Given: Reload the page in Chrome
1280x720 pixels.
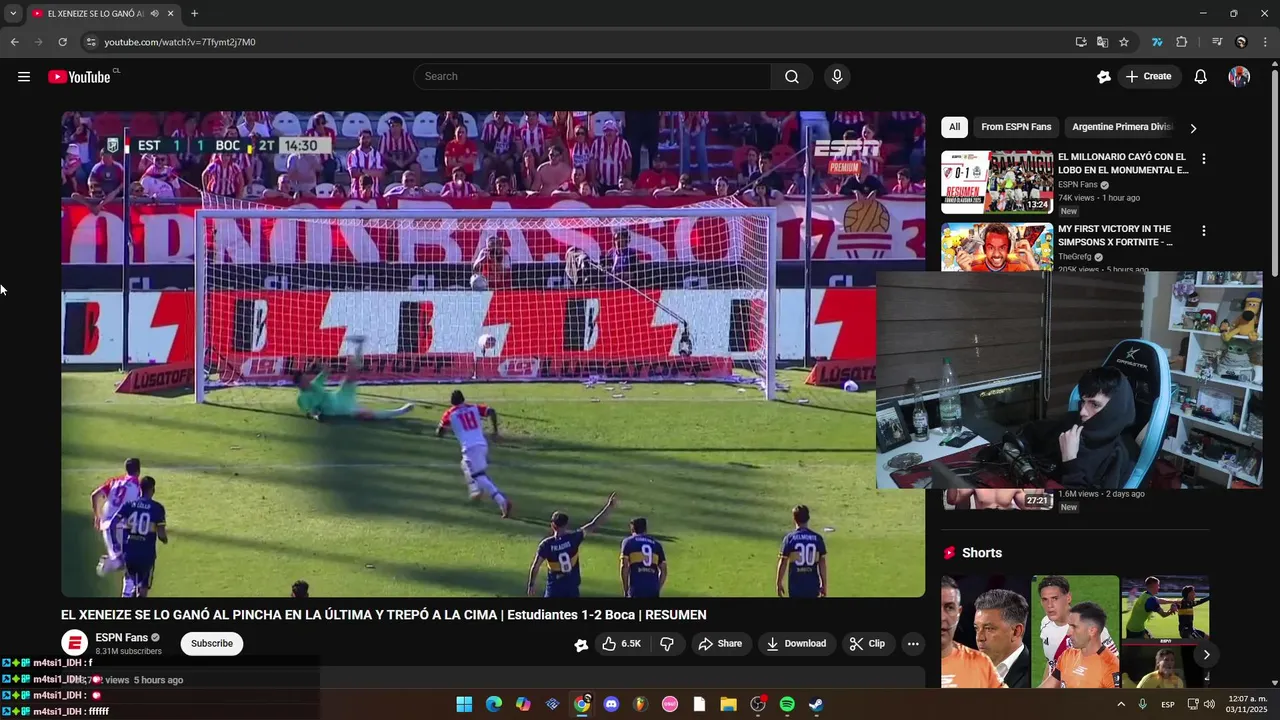Looking at the screenshot, I should click(x=62, y=42).
